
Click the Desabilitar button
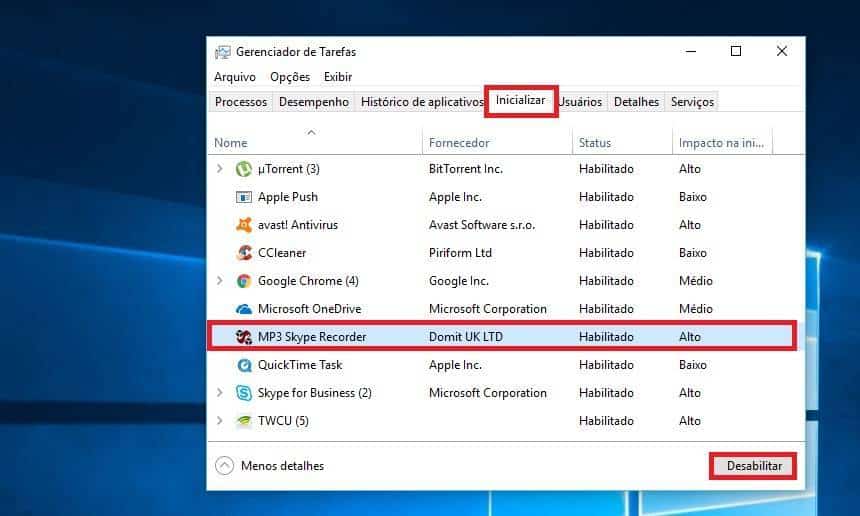pos(754,466)
